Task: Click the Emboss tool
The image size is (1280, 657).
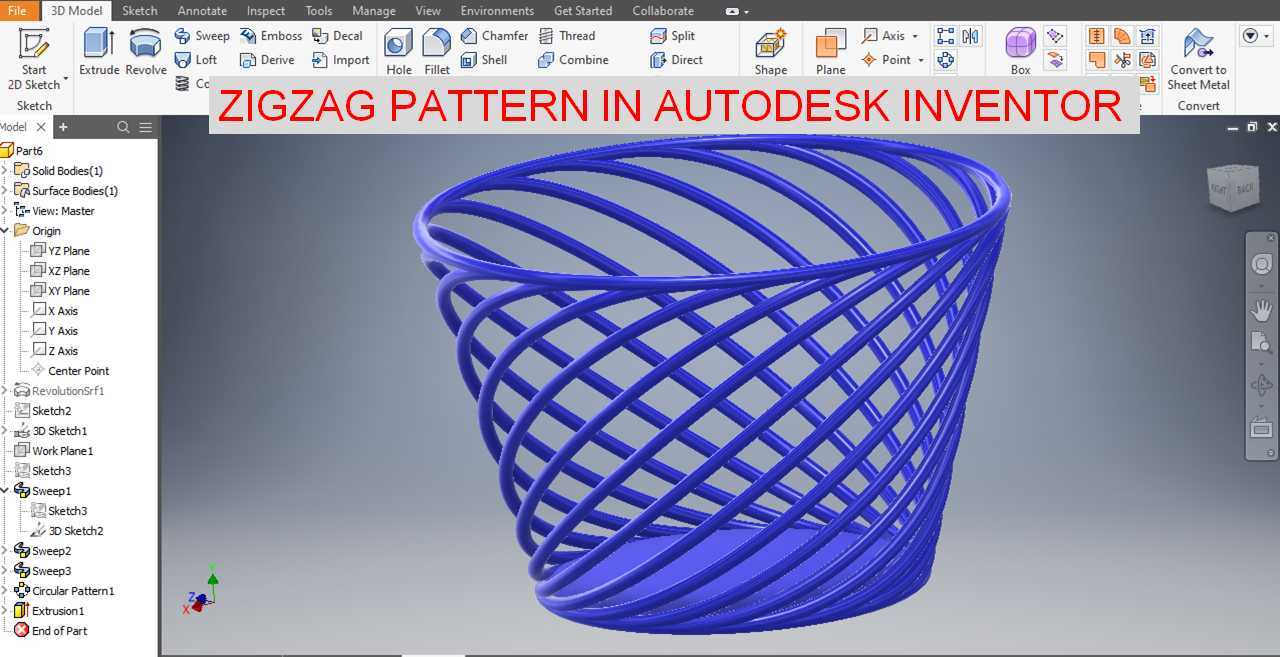Action: [x=271, y=36]
